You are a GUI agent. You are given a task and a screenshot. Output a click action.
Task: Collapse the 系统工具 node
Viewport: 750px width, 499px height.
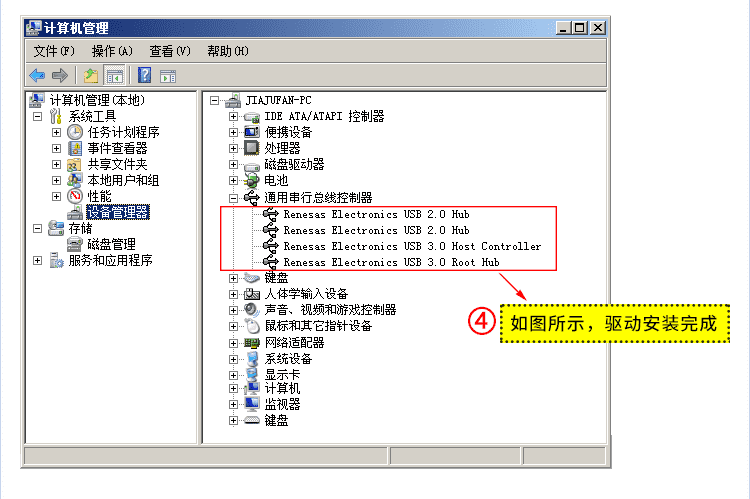(x=37, y=116)
